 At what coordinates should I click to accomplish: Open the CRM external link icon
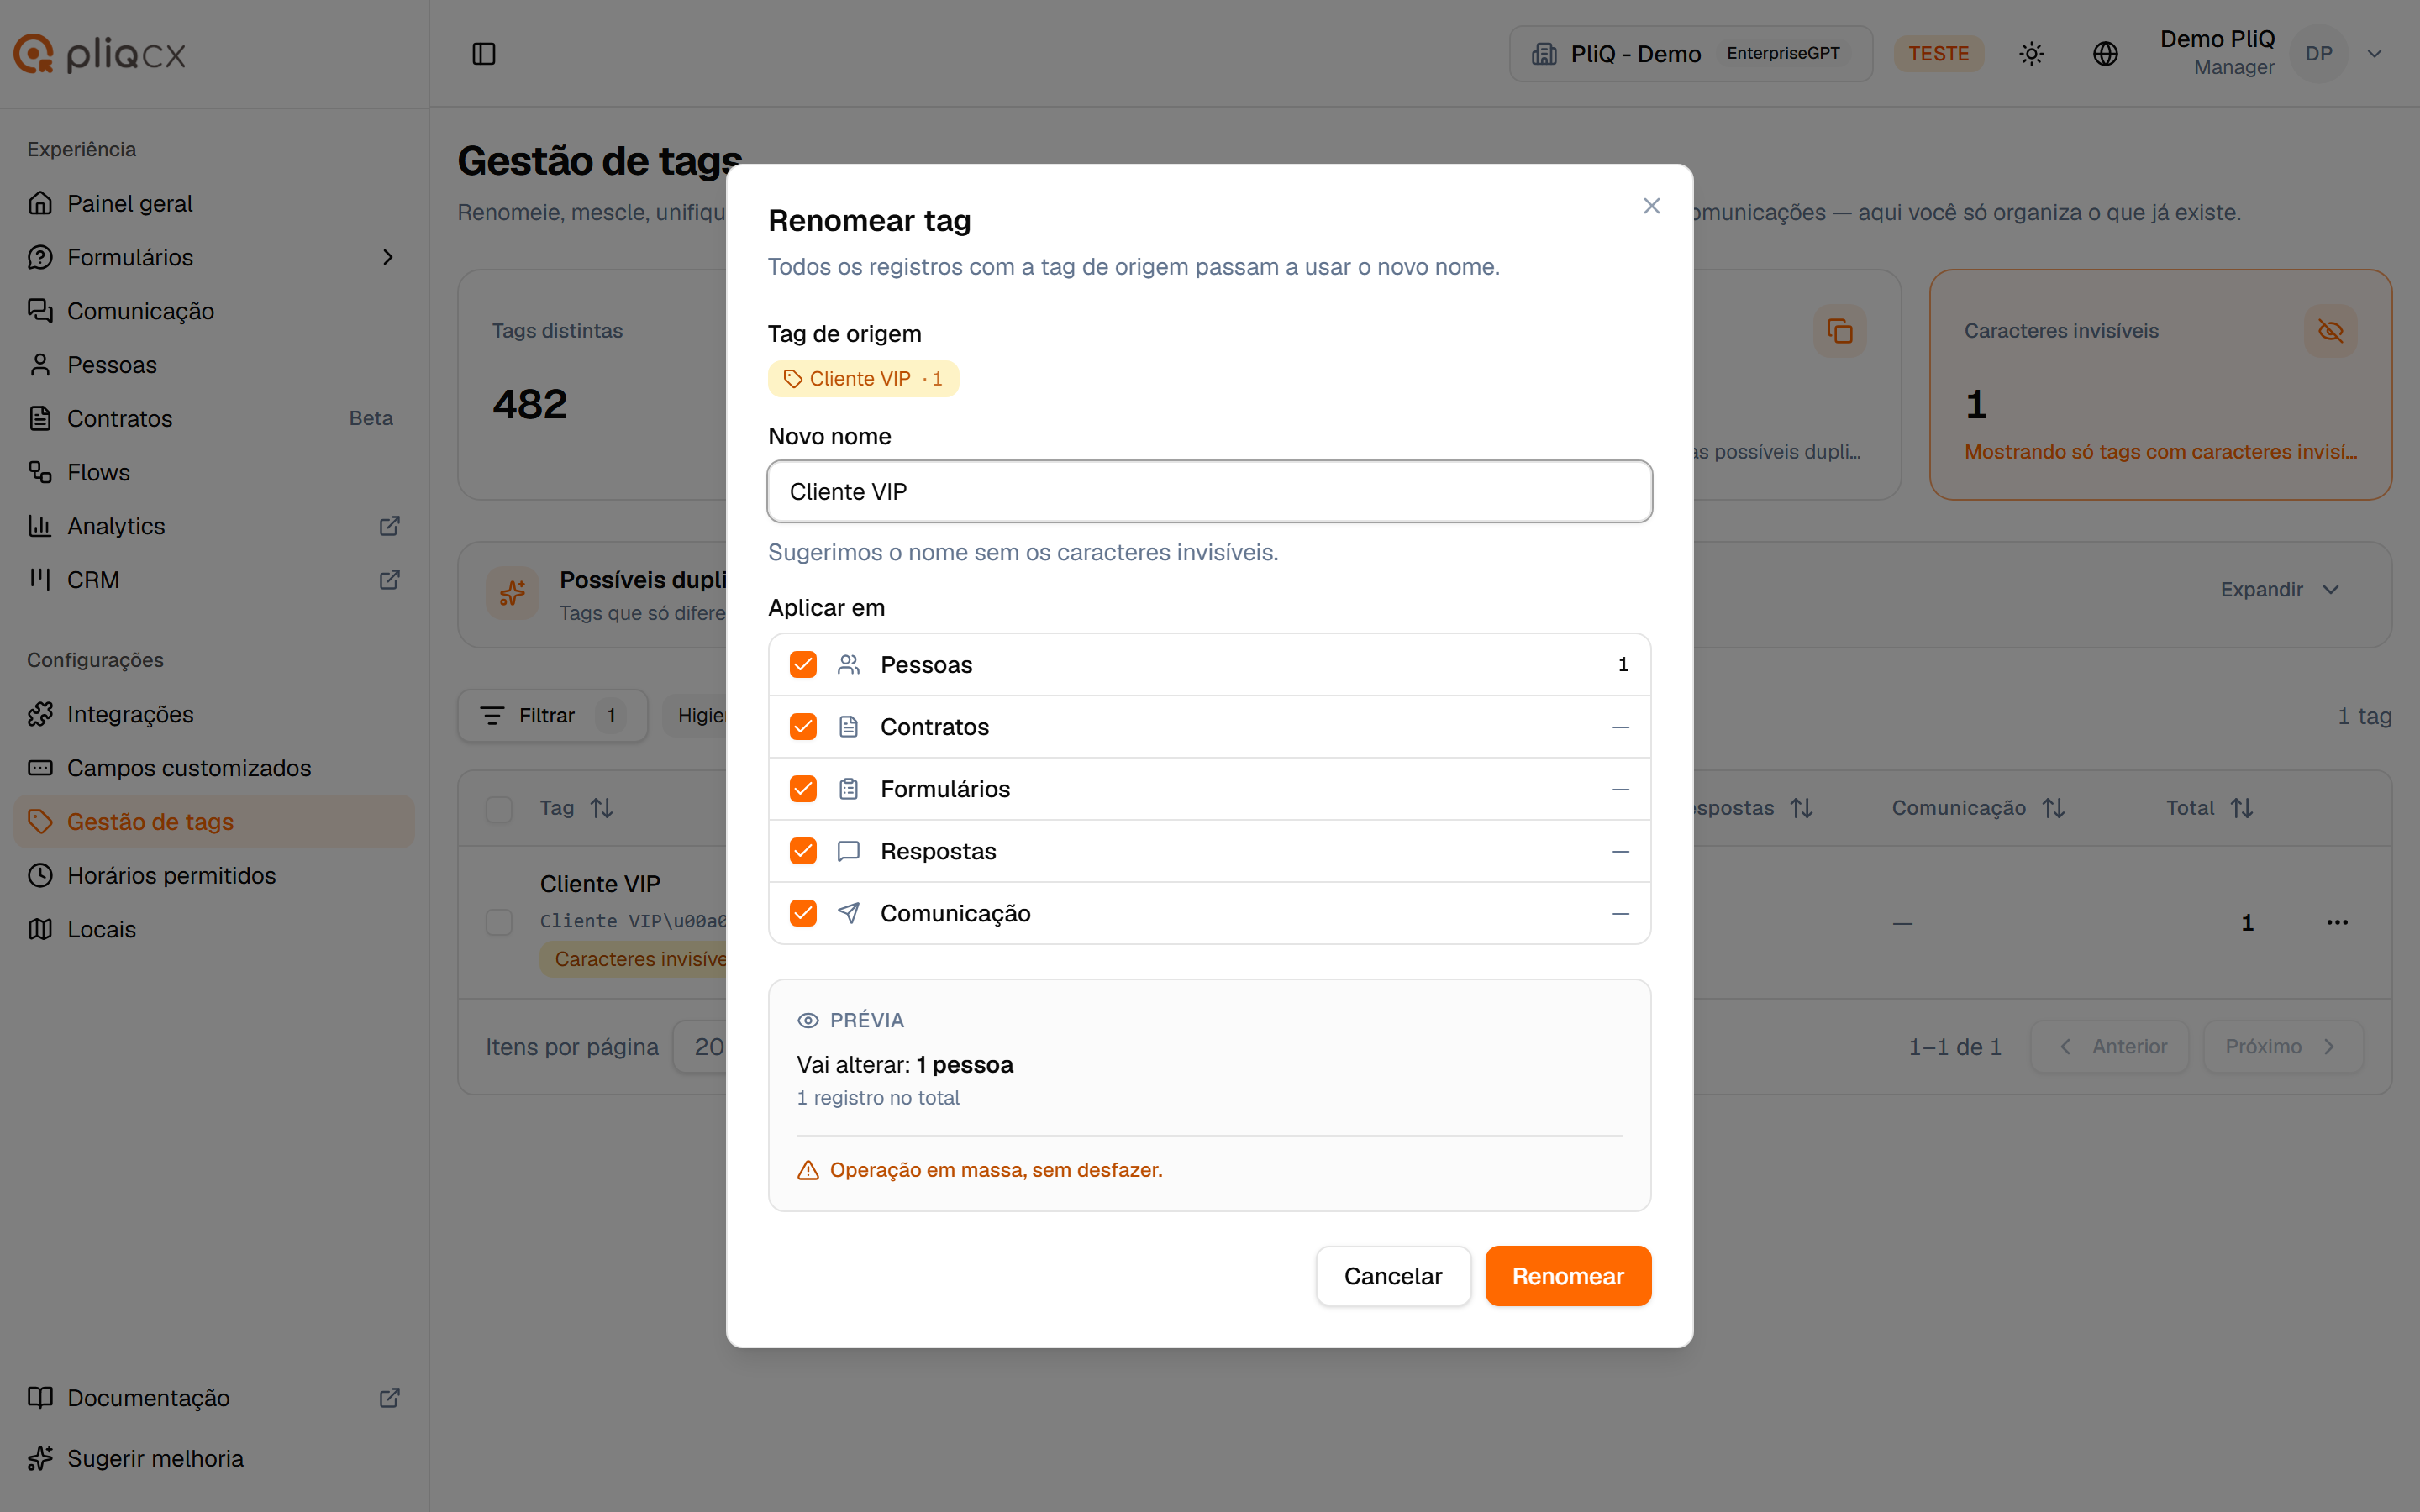[390, 580]
